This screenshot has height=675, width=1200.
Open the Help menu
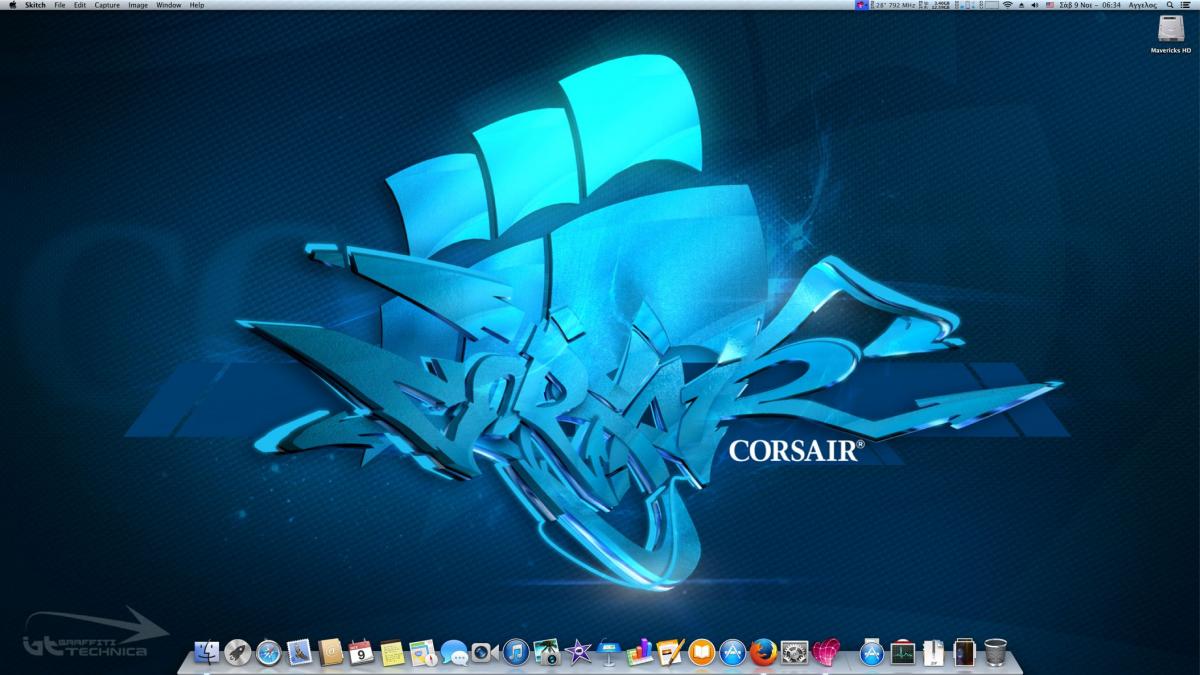pos(197,5)
